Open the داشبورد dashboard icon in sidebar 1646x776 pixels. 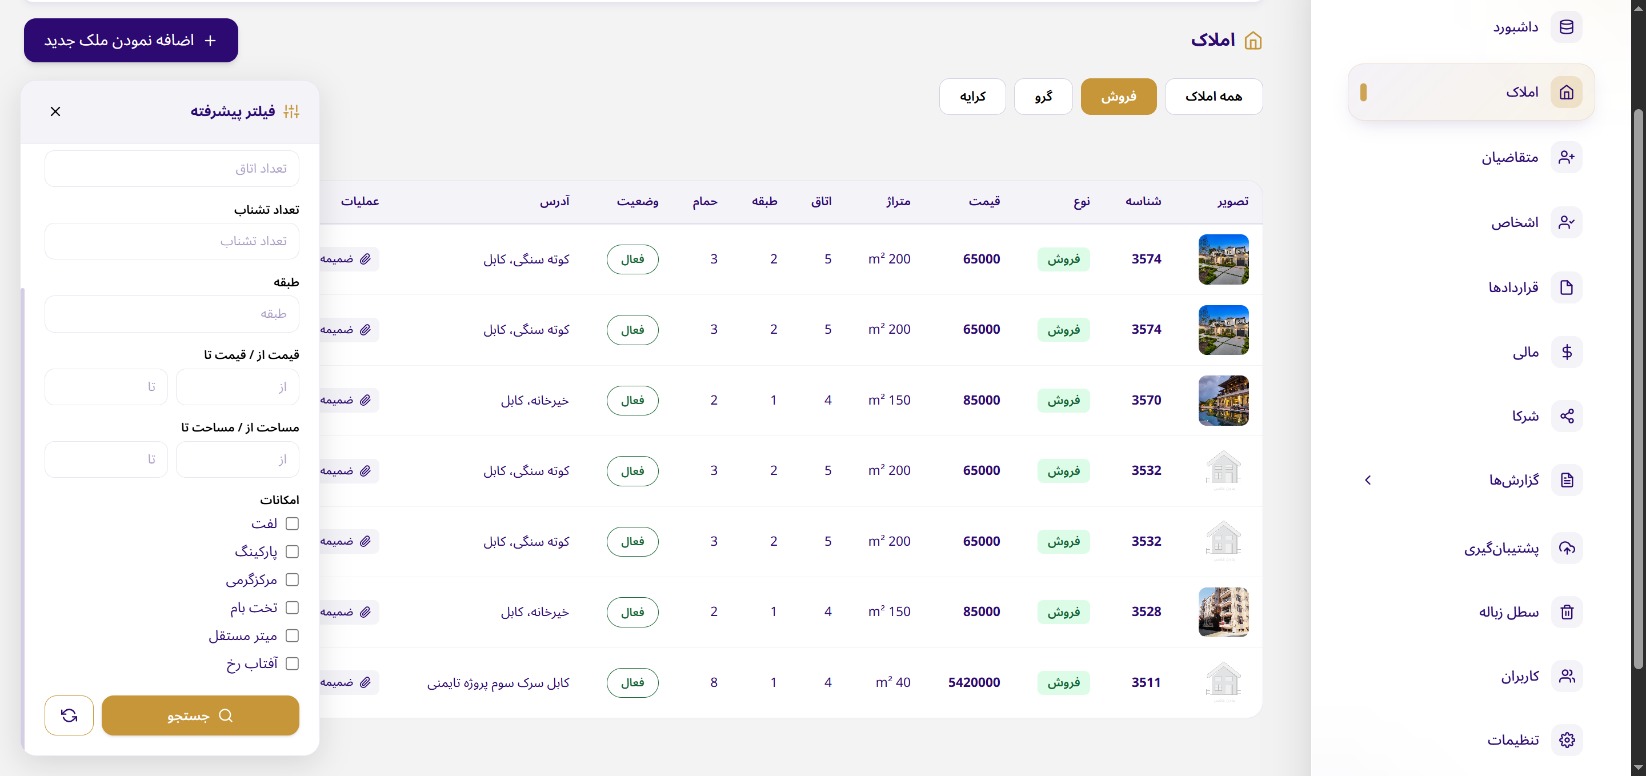[x=1566, y=27]
